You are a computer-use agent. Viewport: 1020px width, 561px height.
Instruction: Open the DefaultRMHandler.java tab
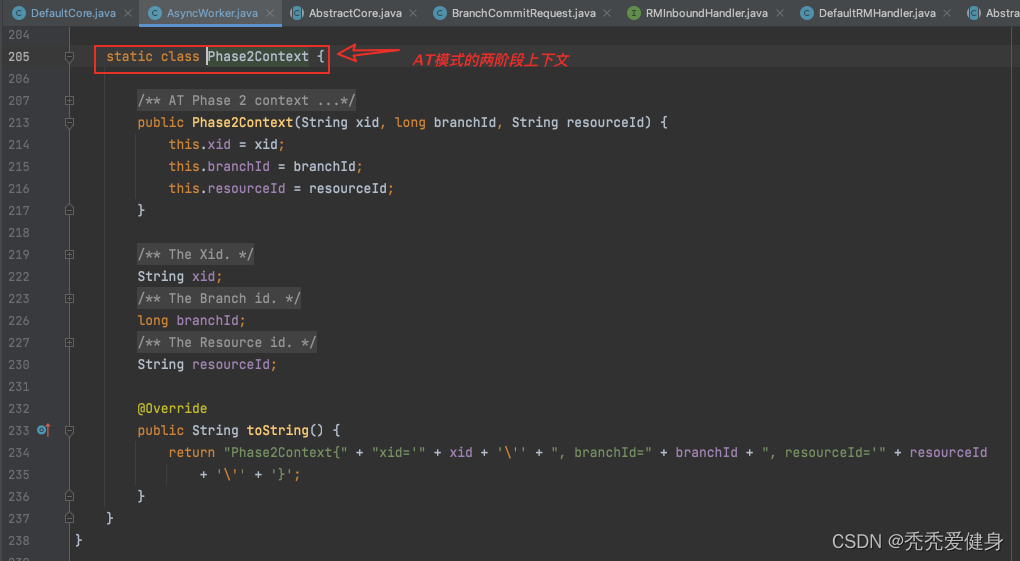click(877, 13)
